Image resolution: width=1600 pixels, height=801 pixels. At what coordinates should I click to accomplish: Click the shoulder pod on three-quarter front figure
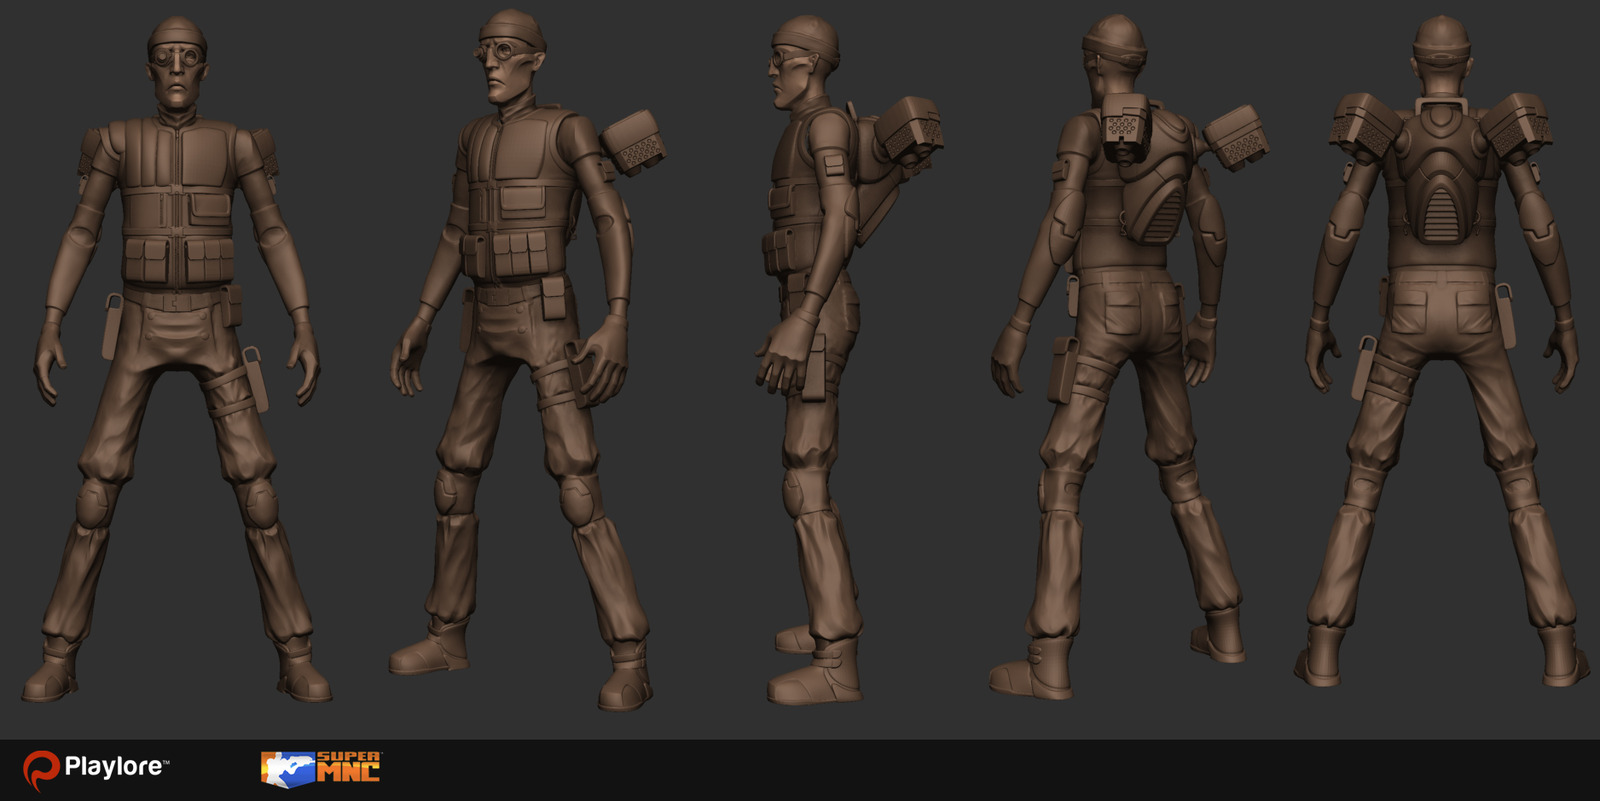[x=635, y=143]
